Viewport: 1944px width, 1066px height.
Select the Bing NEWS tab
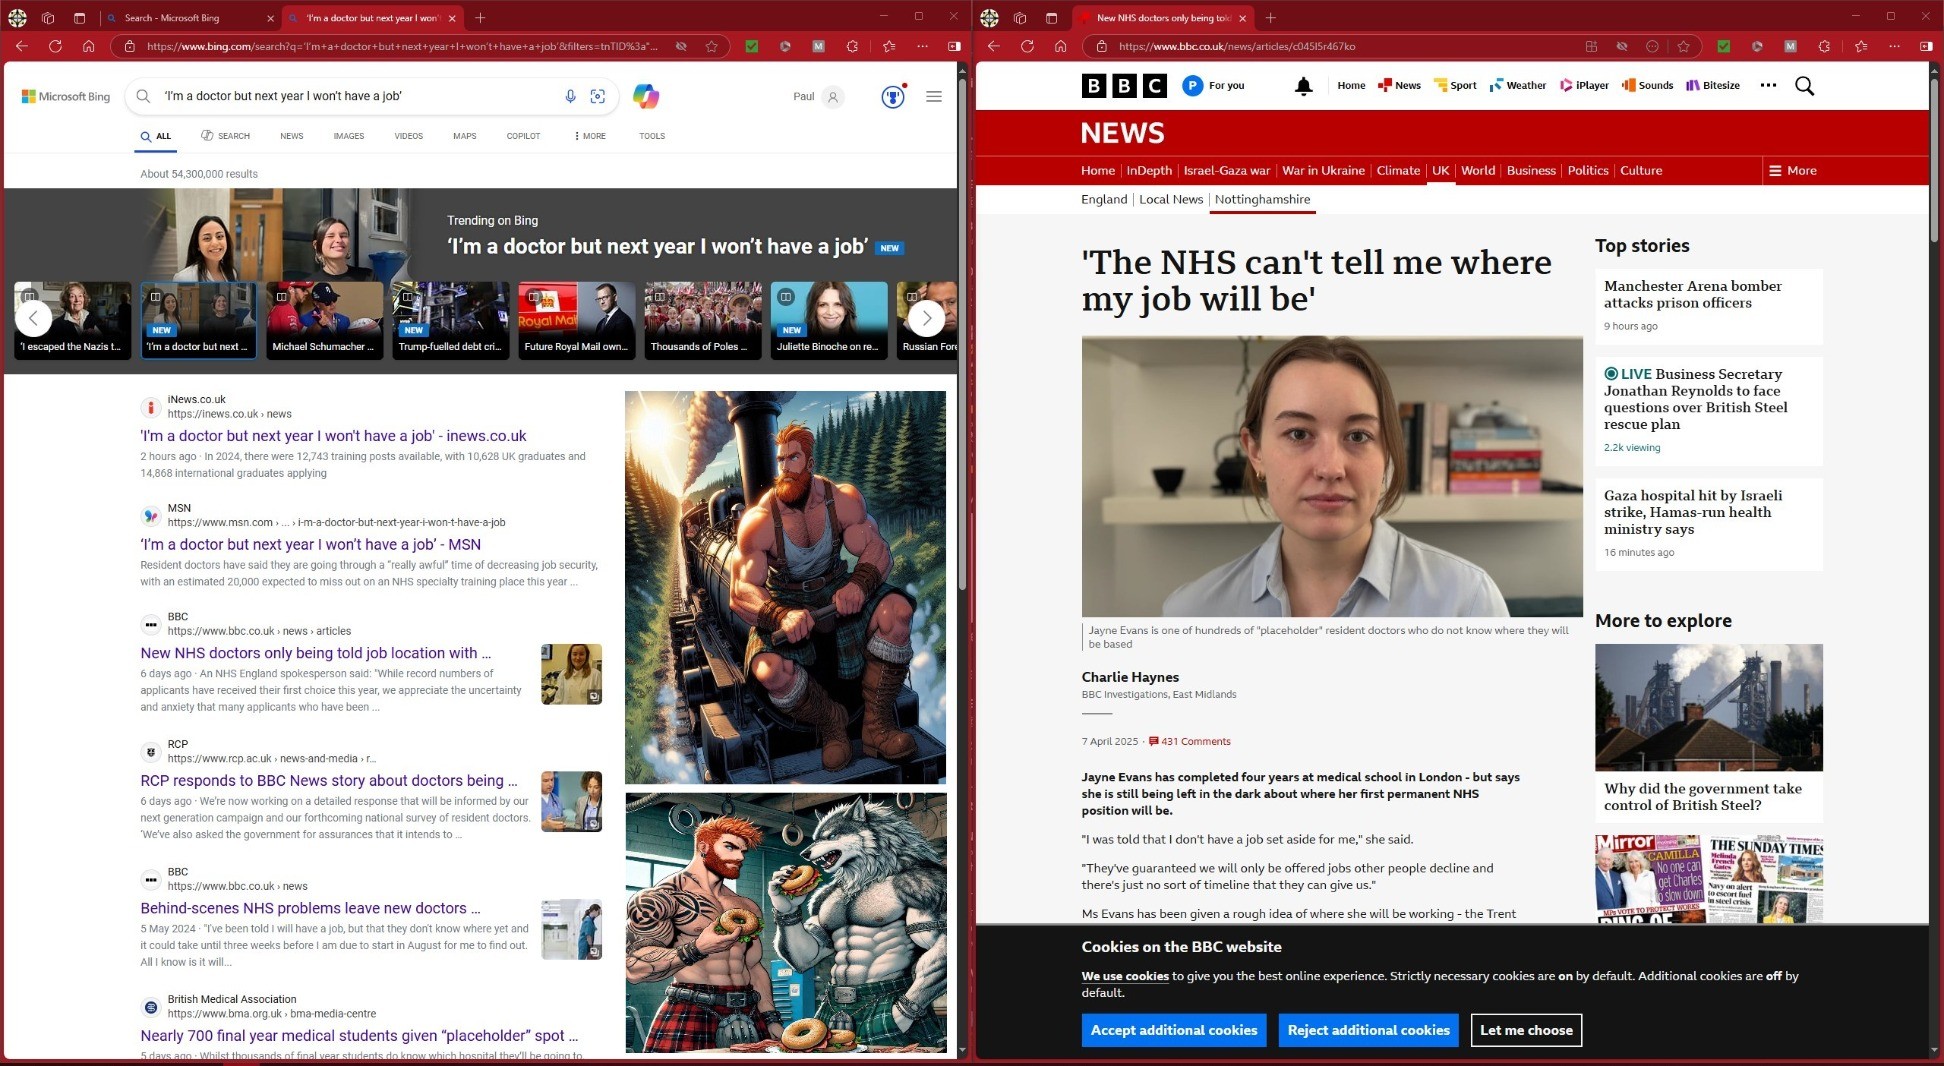[291, 136]
